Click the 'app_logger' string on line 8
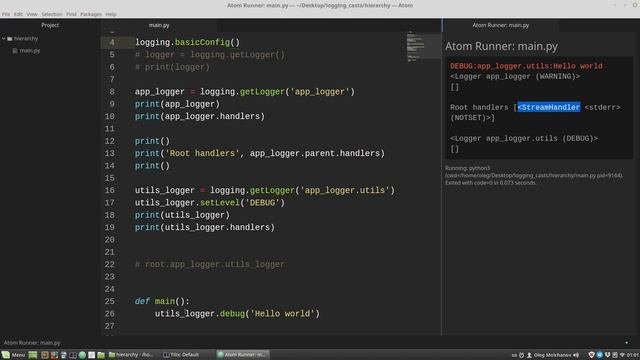The image size is (640, 360). tap(320, 92)
